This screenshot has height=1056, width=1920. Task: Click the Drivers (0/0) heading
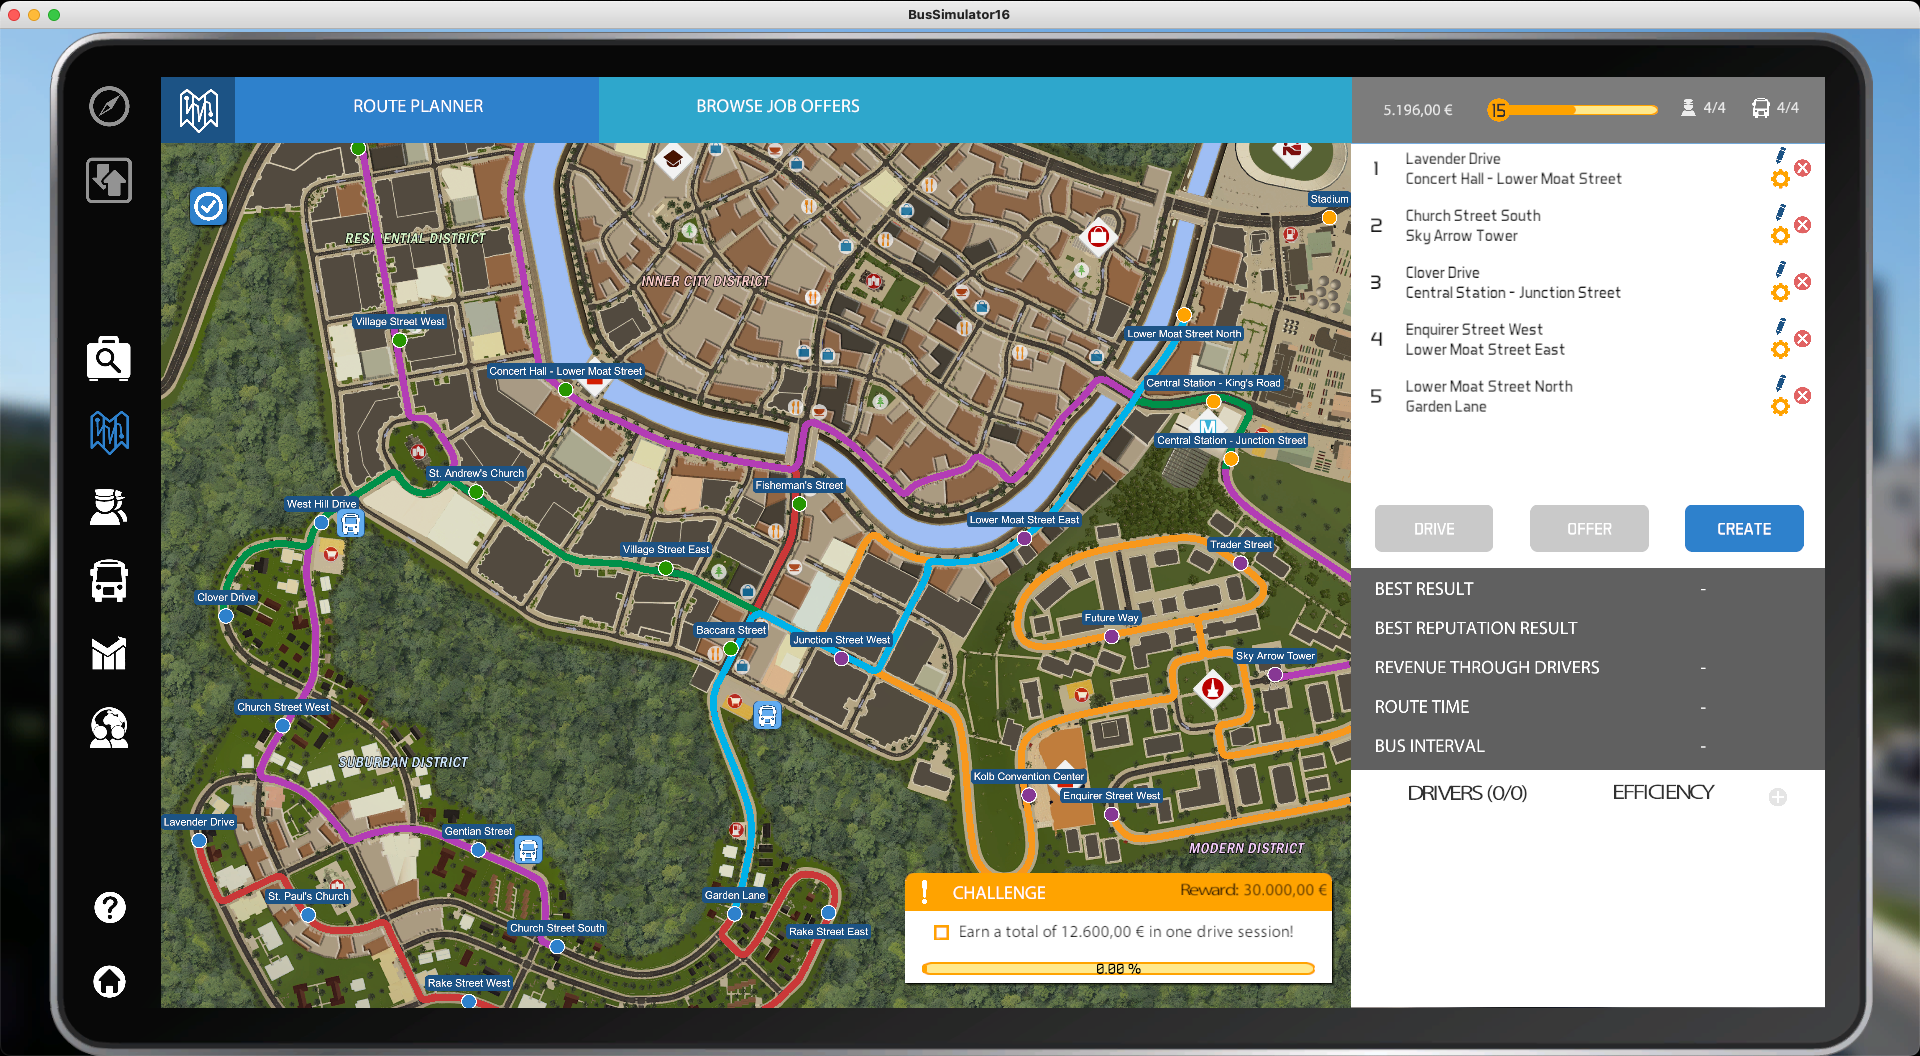click(x=1466, y=793)
